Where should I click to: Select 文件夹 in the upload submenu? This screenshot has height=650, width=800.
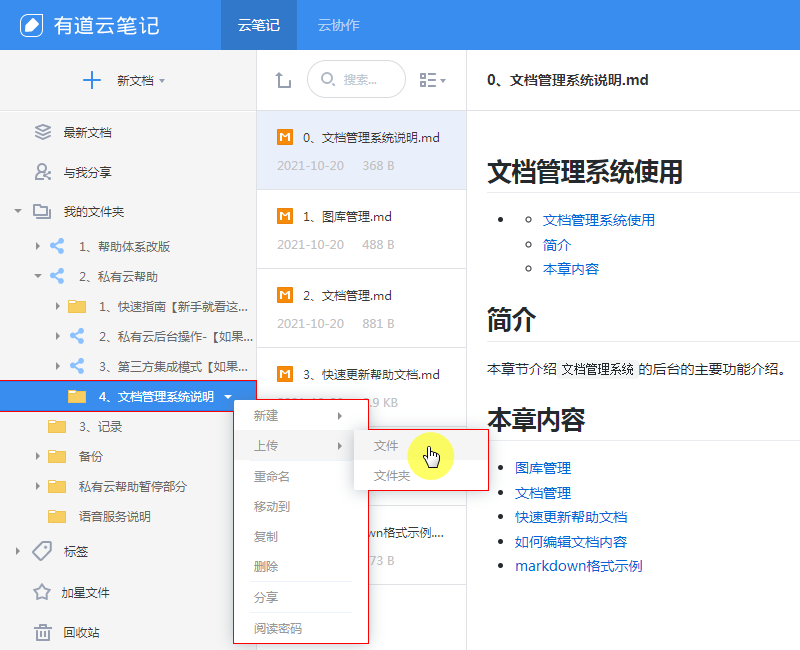[x=392, y=476]
